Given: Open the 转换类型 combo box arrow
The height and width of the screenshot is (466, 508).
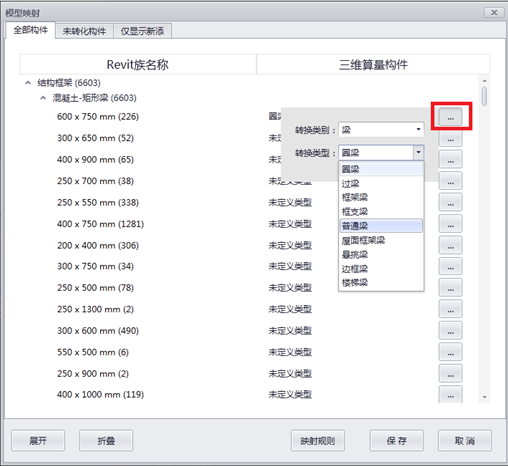Looking at the screenshot, I should point(418,153).
